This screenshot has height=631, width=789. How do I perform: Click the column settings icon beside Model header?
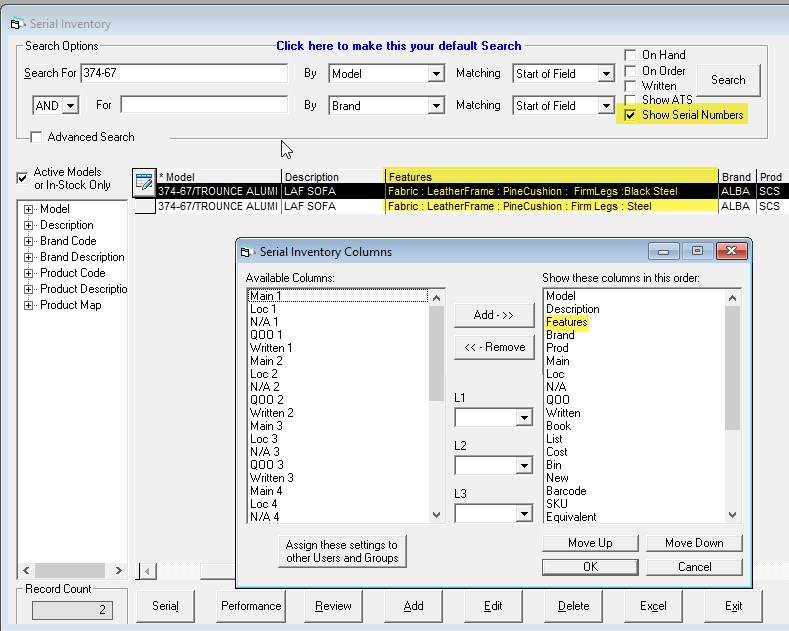point(144,182)
